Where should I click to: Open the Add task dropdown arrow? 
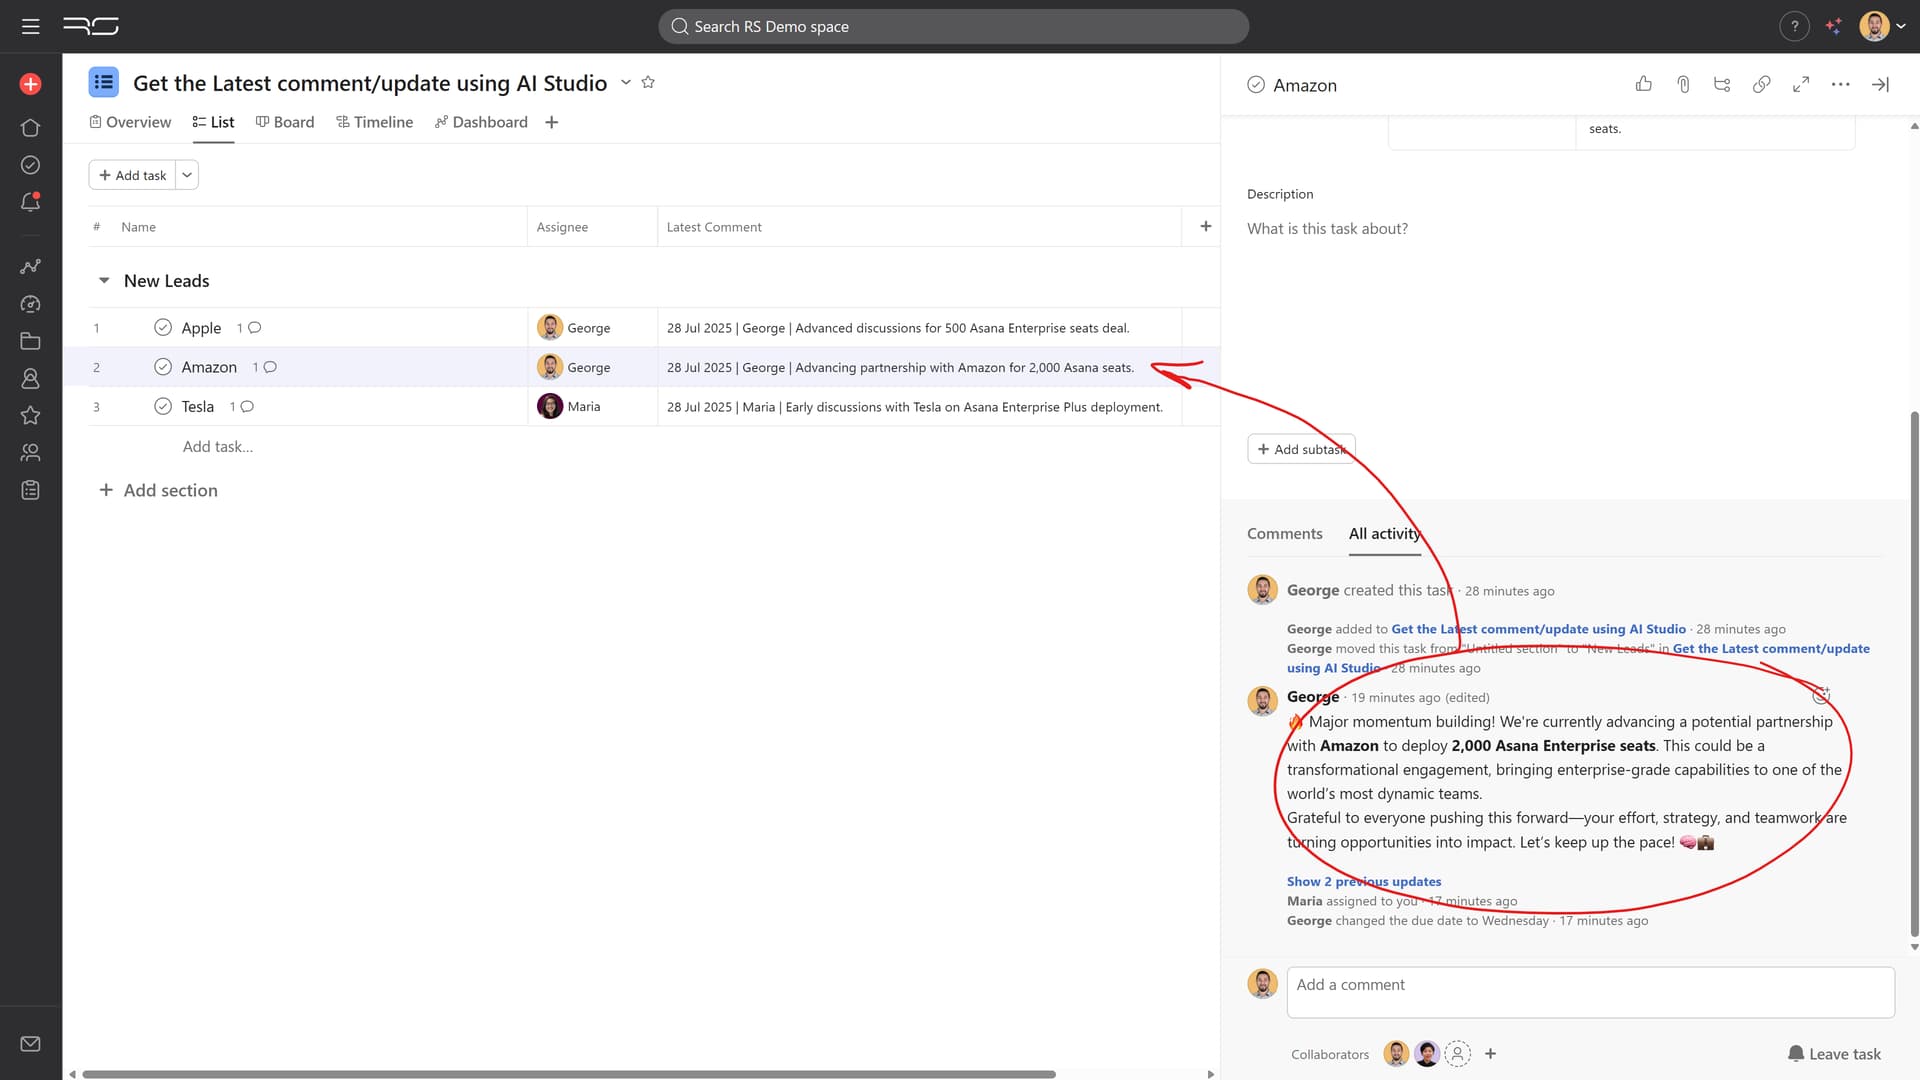[x=187, y=175]
